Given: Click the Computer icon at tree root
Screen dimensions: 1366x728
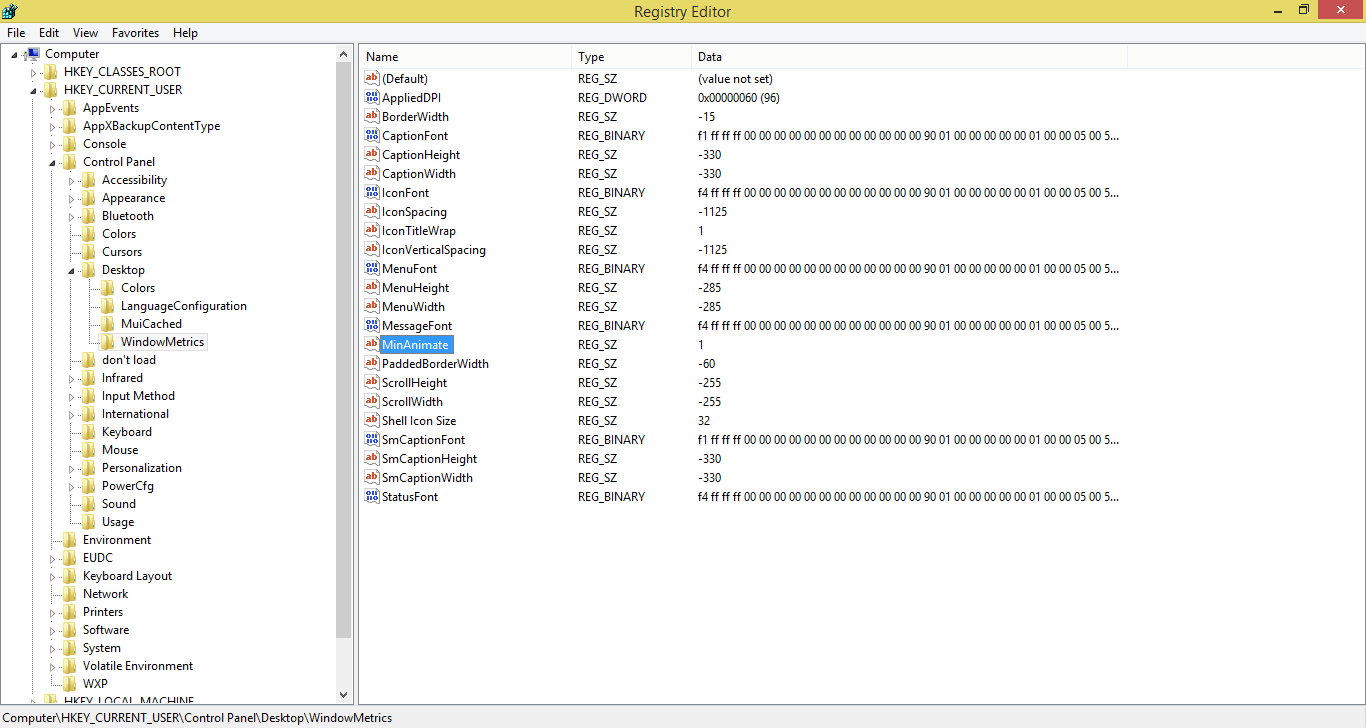Looking at the screenshot, I should coord(32,54).
